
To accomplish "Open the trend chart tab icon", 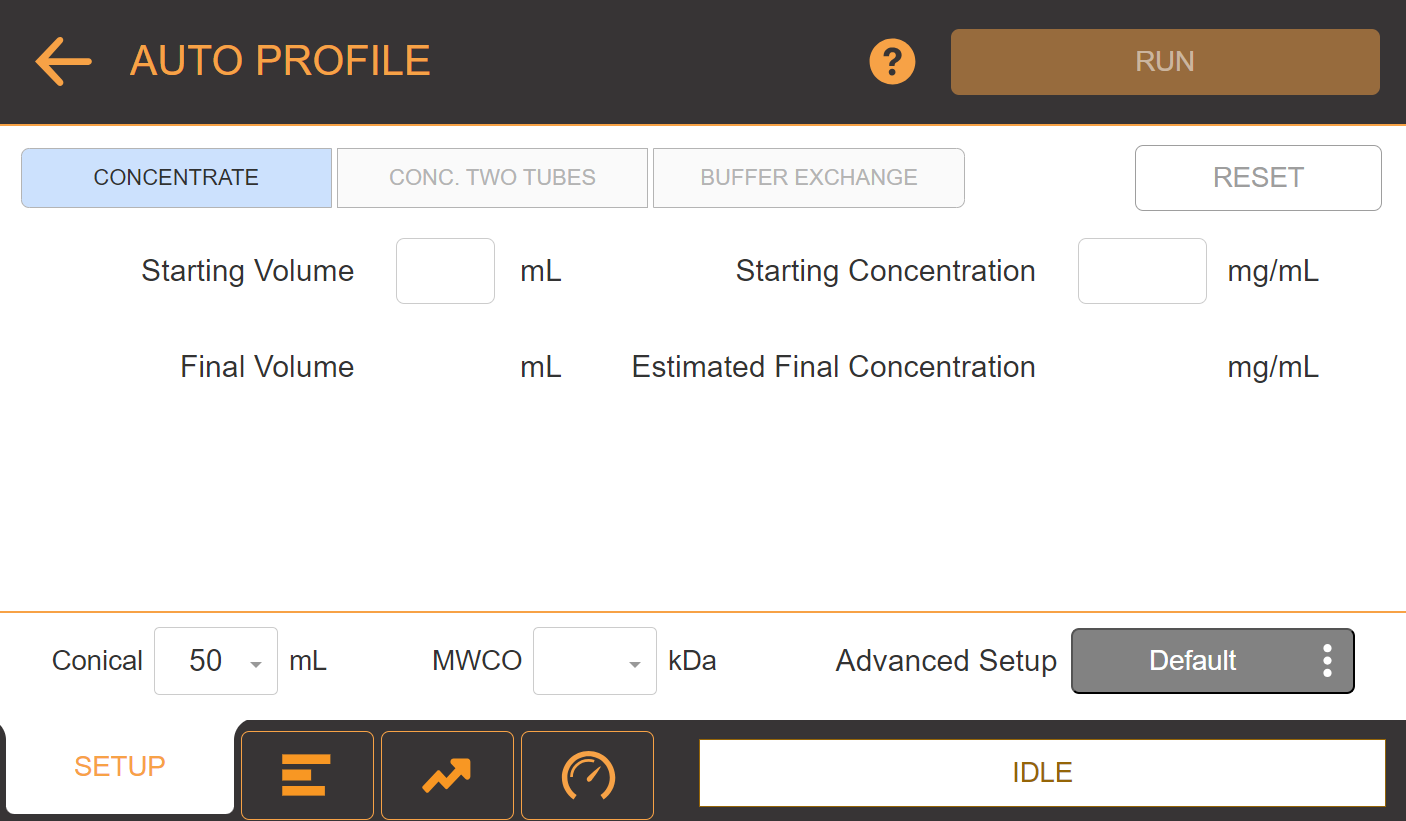I will pyautogui.click(x=447, y=775).
